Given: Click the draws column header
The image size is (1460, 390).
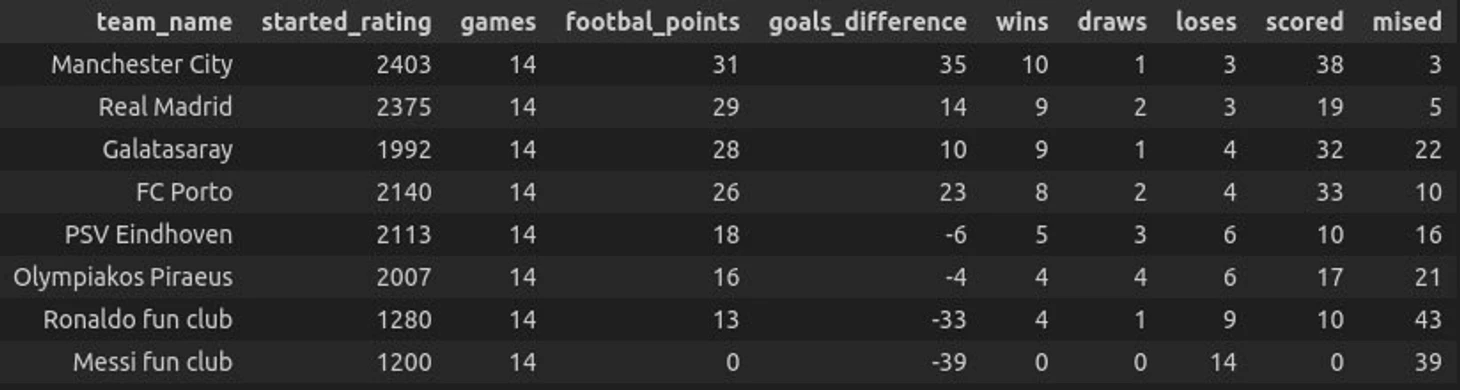Looking at the screenshot, I should (1112, 22).
